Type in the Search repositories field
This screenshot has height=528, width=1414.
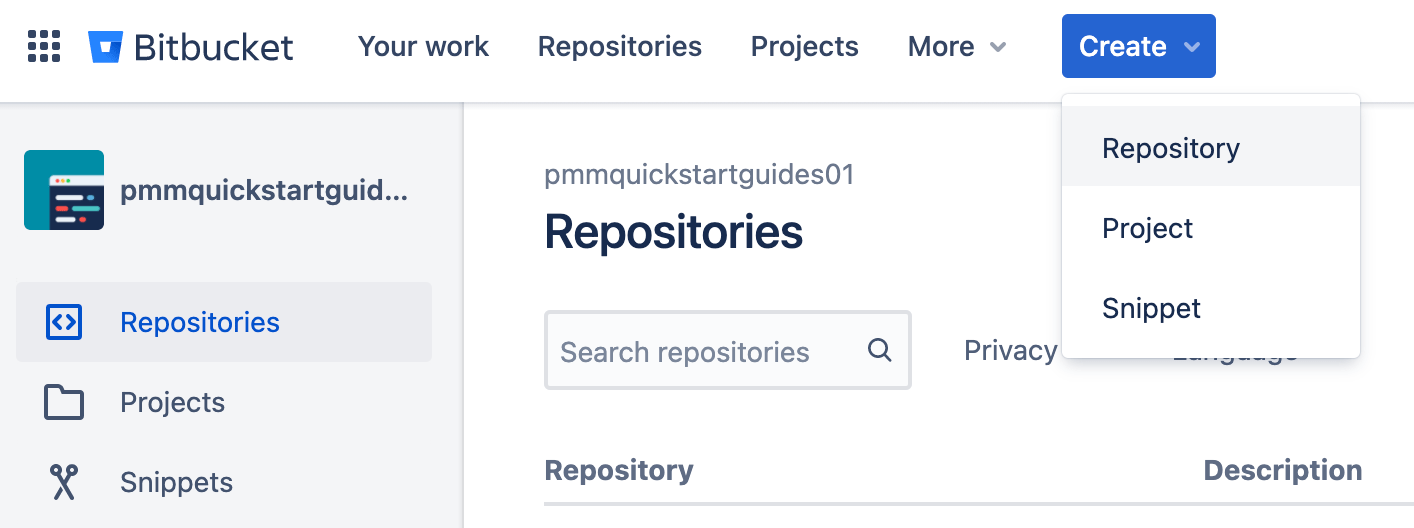click(700, 351)
